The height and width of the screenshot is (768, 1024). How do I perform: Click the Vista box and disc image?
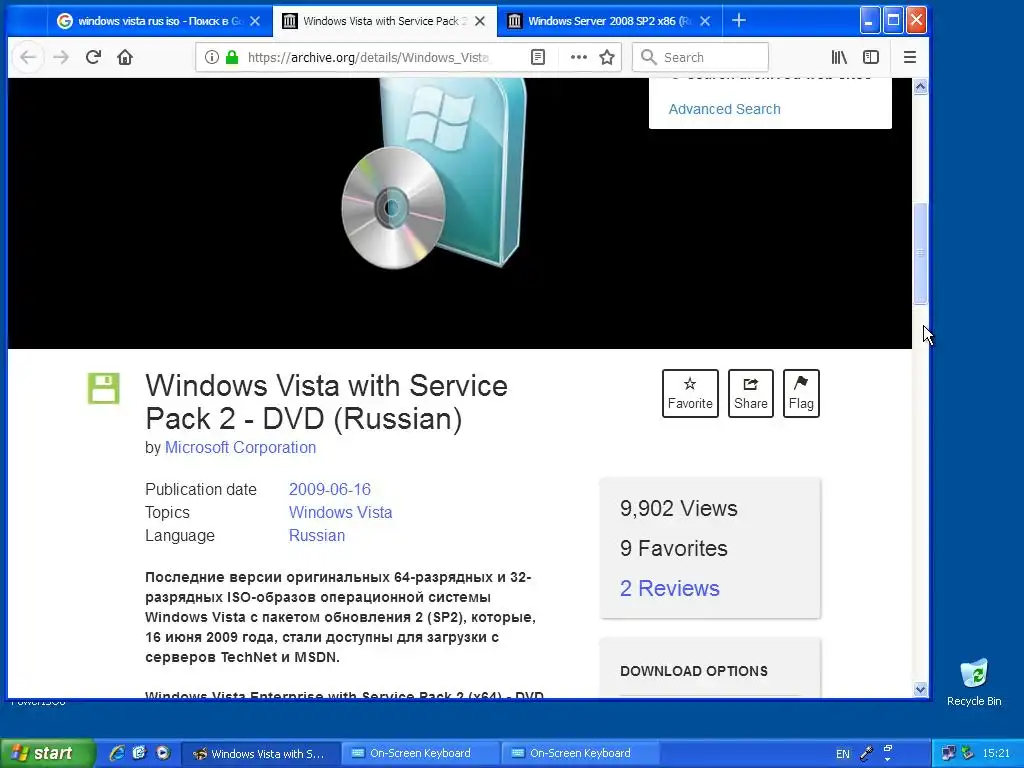[x=434, y=173]
